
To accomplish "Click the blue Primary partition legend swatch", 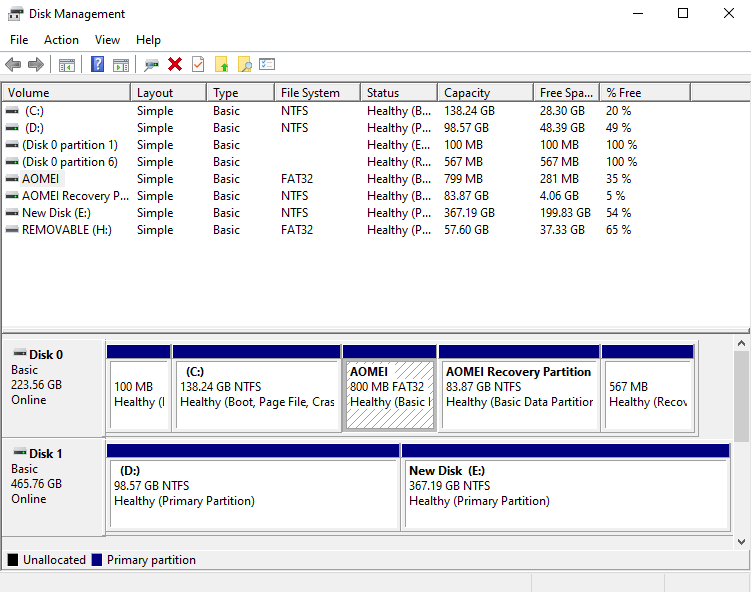I will tap(97, 560).
